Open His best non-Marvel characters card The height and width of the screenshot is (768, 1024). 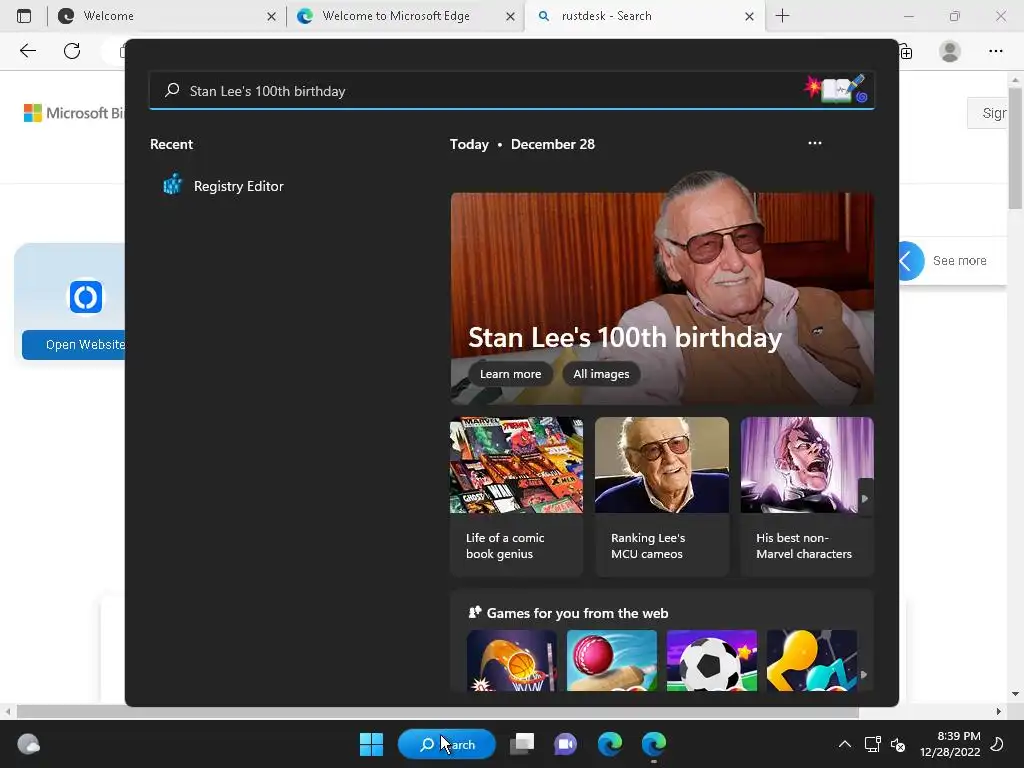807,496
